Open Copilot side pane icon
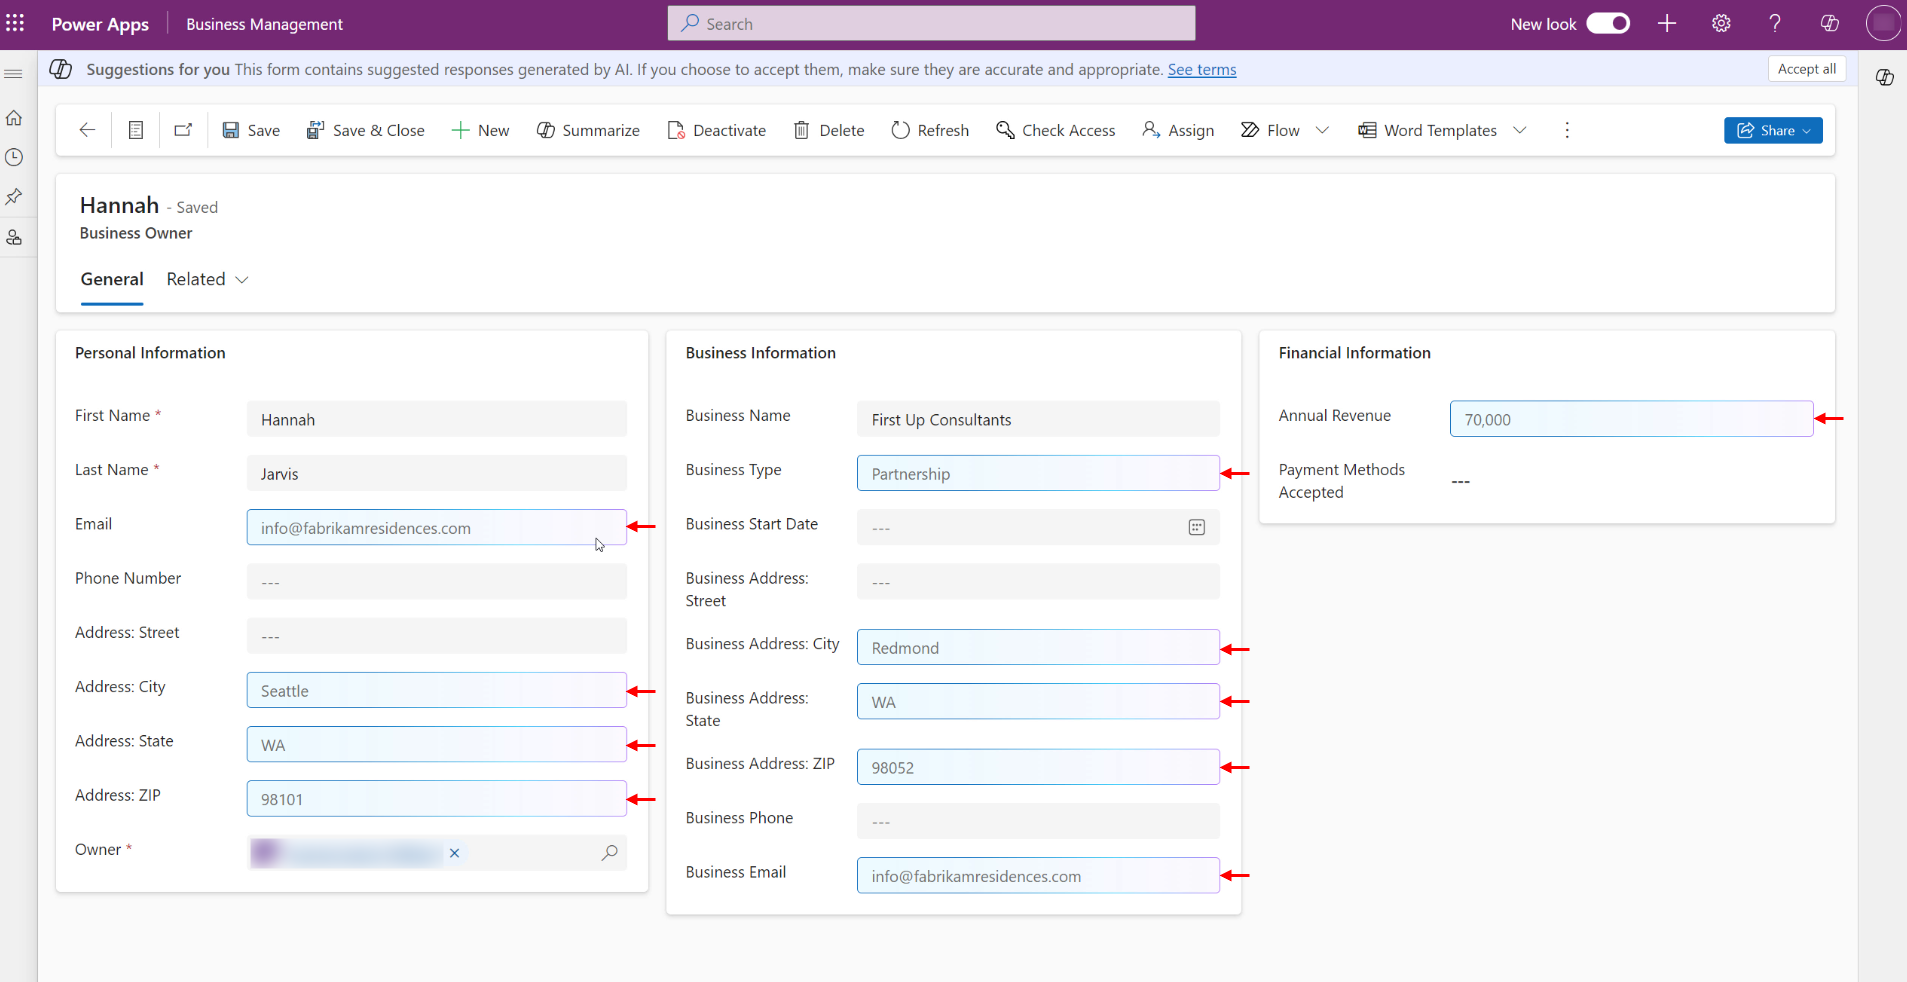1907x982 pixels. click(x=1884, y=77)
